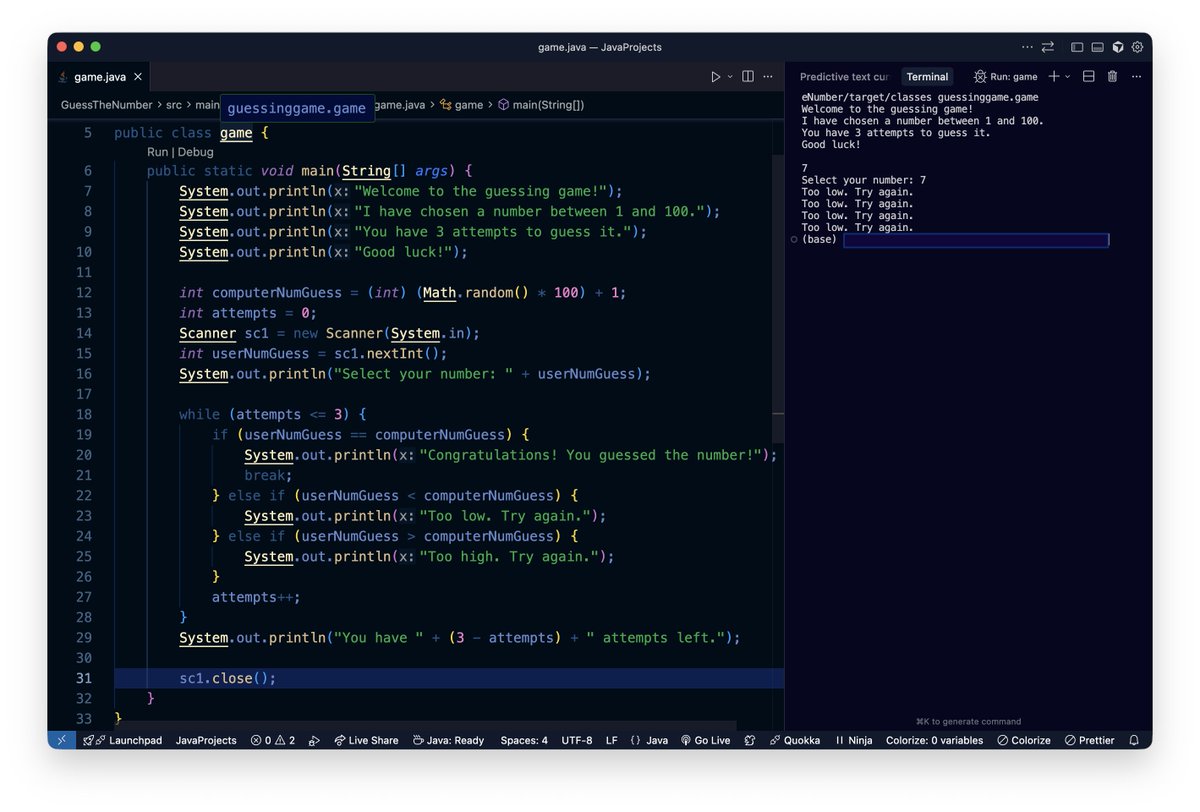Click the breadcrumb tooltip guessinggame.game
Screen dimensions: 1200x812
pos(297,108)
